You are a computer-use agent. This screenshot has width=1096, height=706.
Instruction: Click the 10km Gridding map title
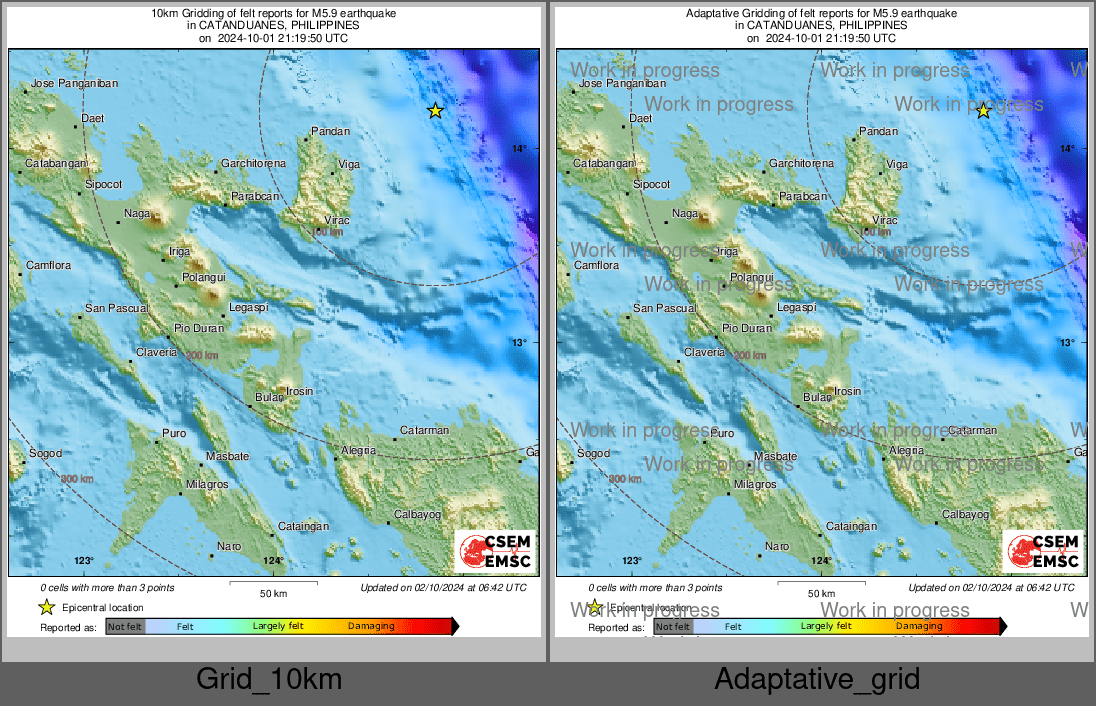(272, 14)
